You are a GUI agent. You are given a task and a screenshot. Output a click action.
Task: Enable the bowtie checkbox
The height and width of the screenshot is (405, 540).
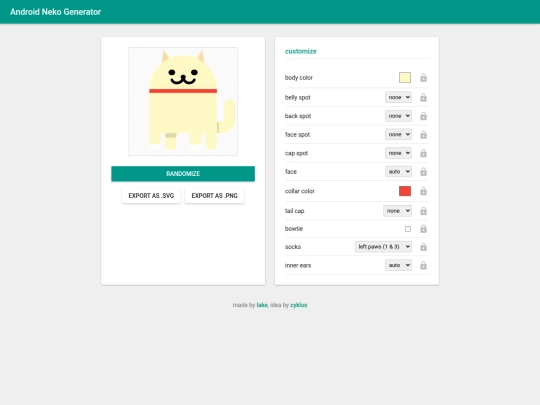pyautogui.click(x=408, y=229)
